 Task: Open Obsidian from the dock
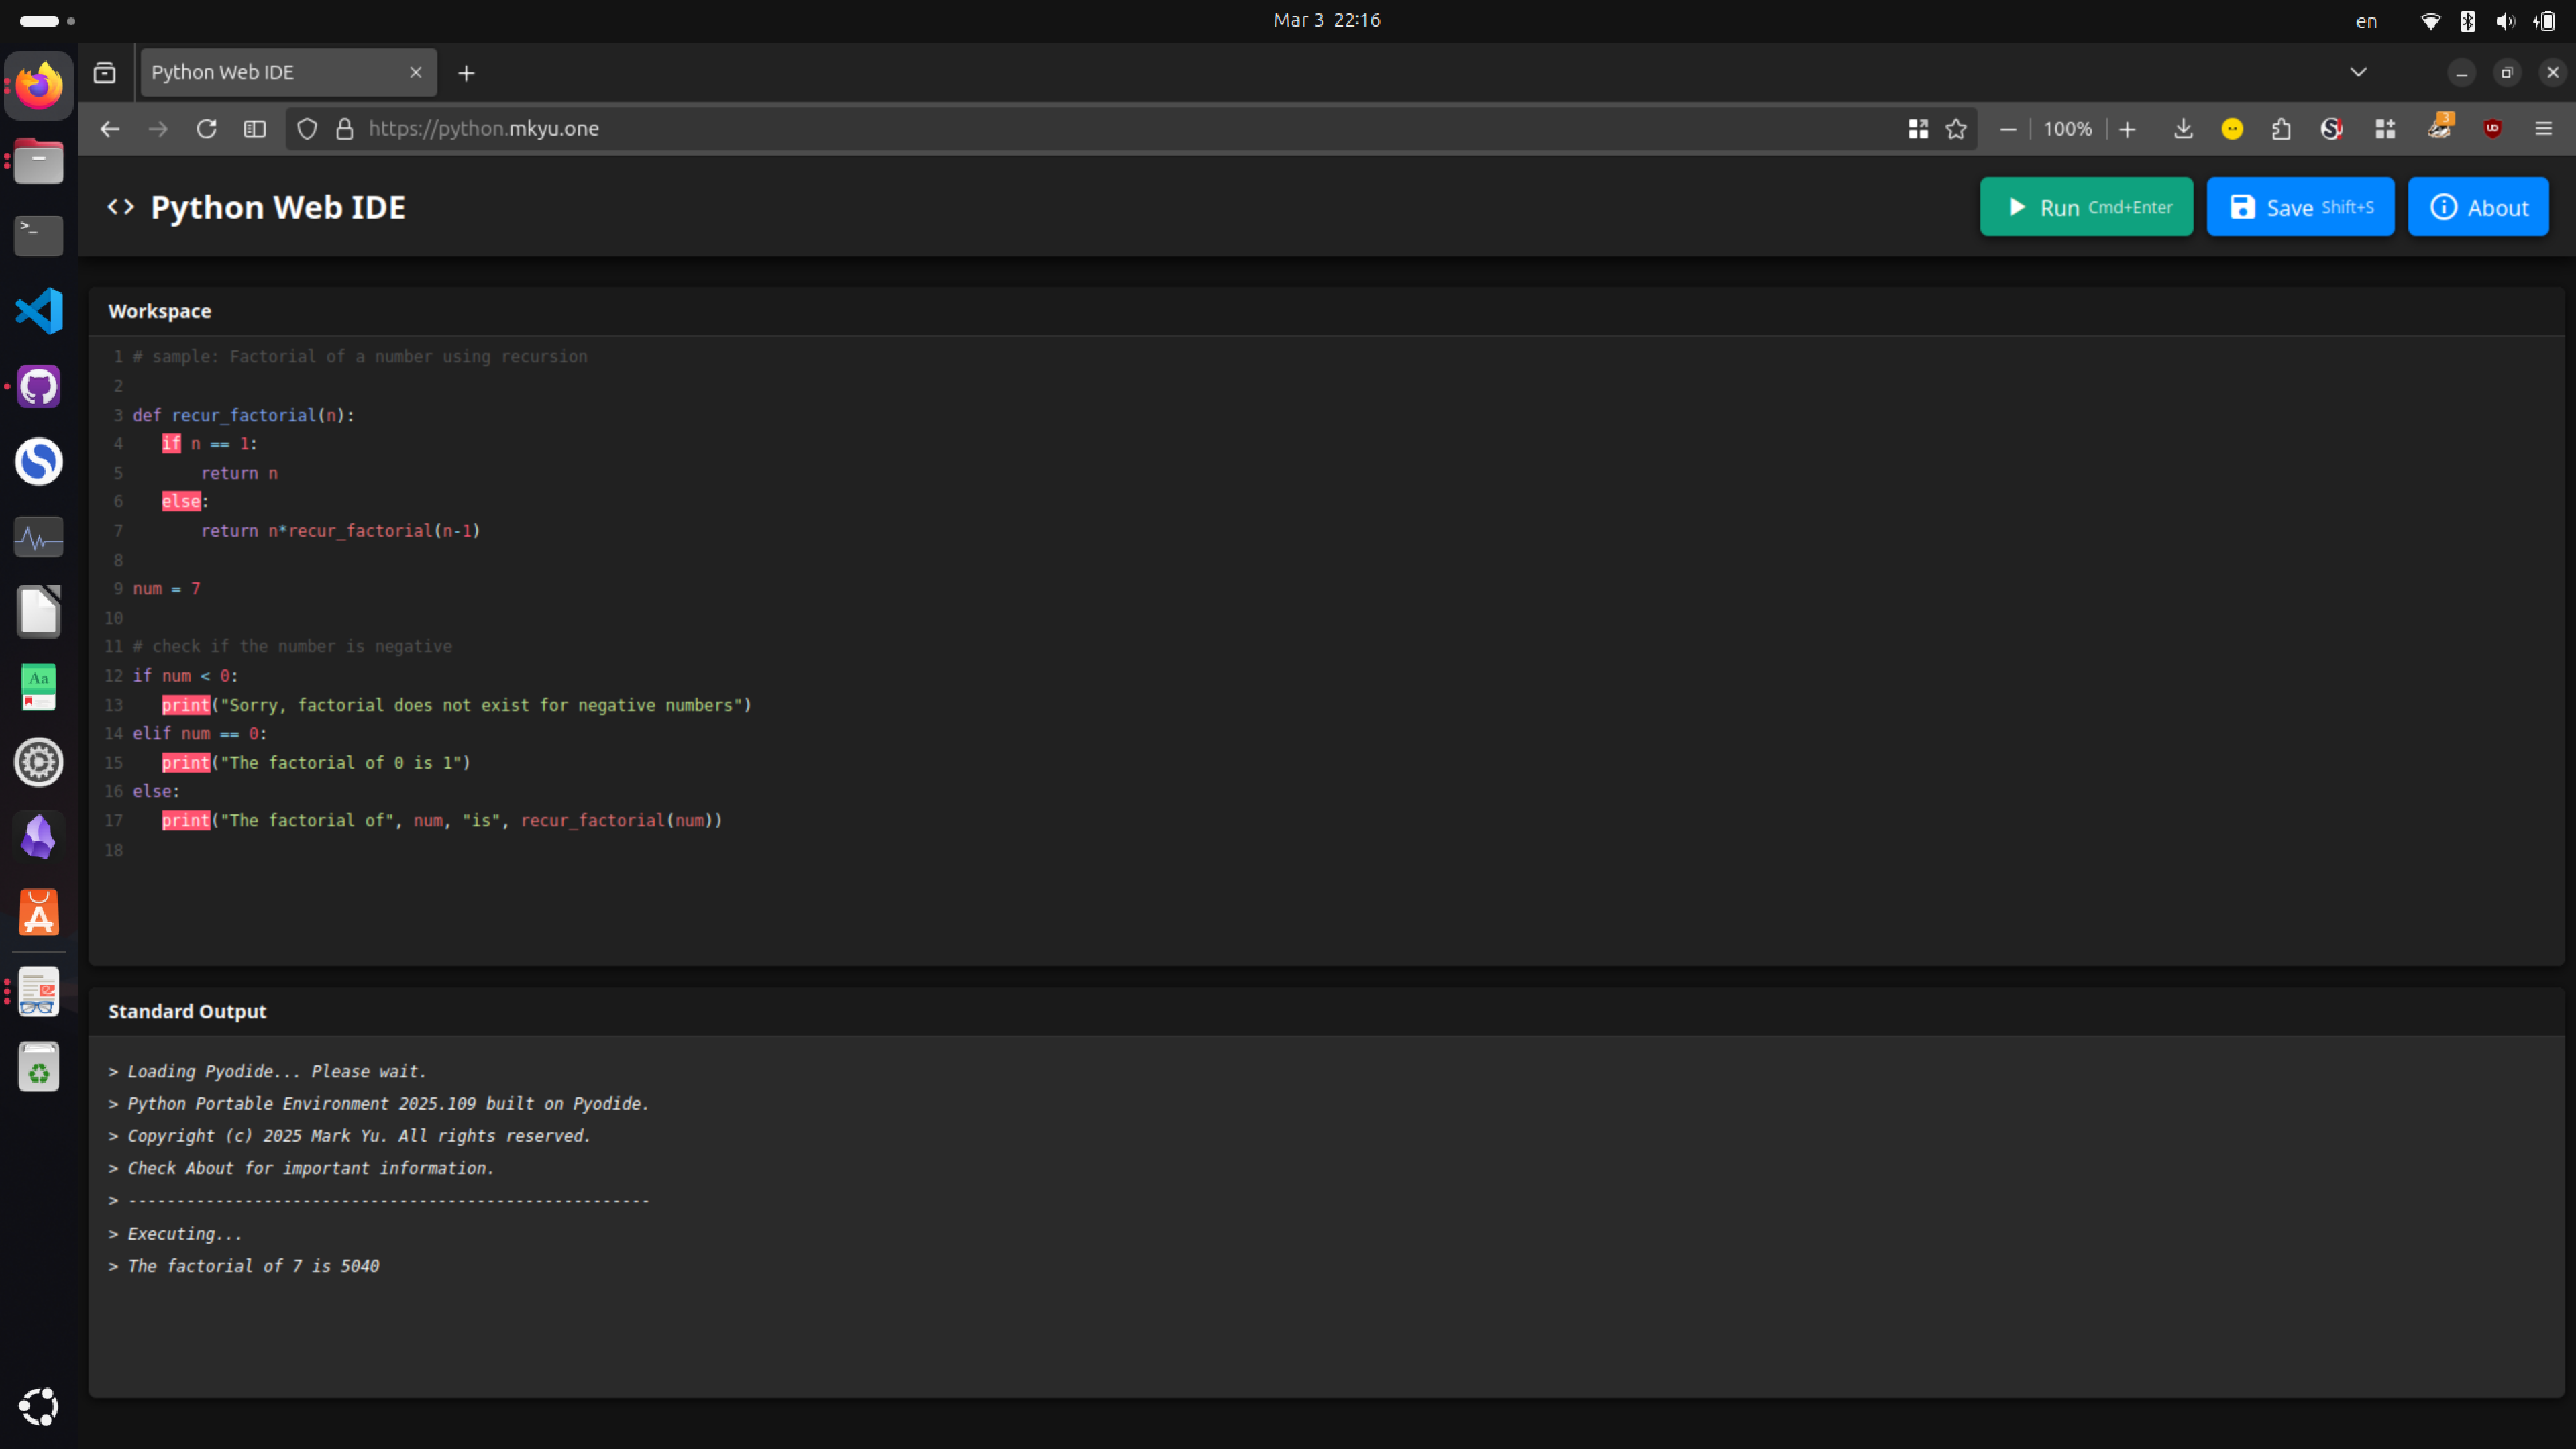[38, 837]
